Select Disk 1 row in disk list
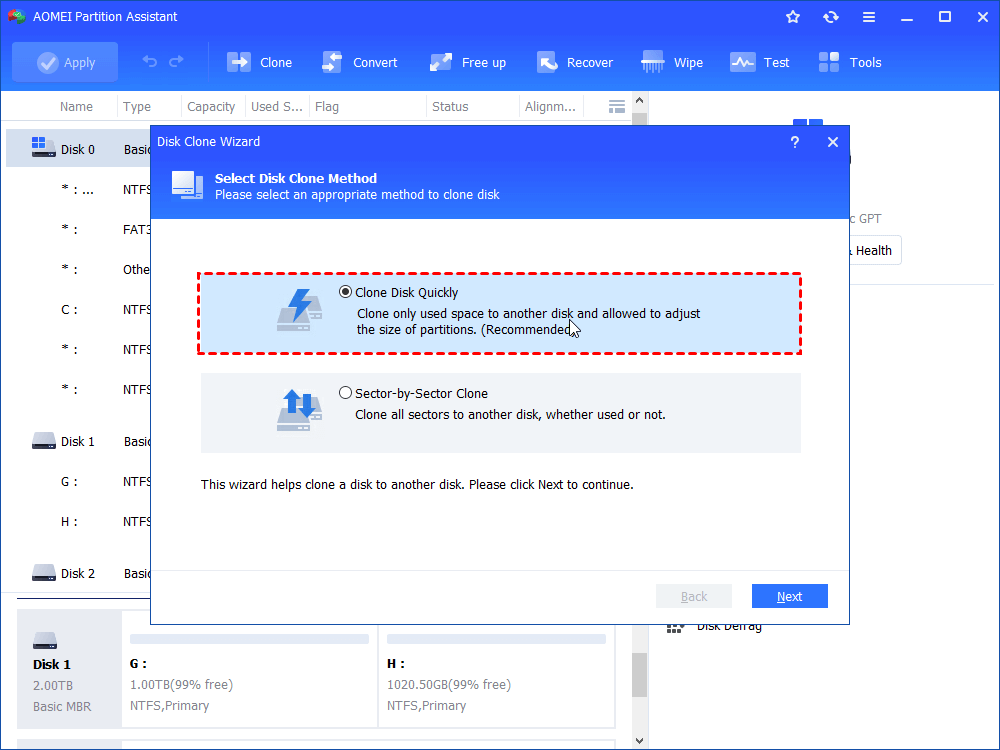This screenshot has width=1000, height=750. pos(78,441)
